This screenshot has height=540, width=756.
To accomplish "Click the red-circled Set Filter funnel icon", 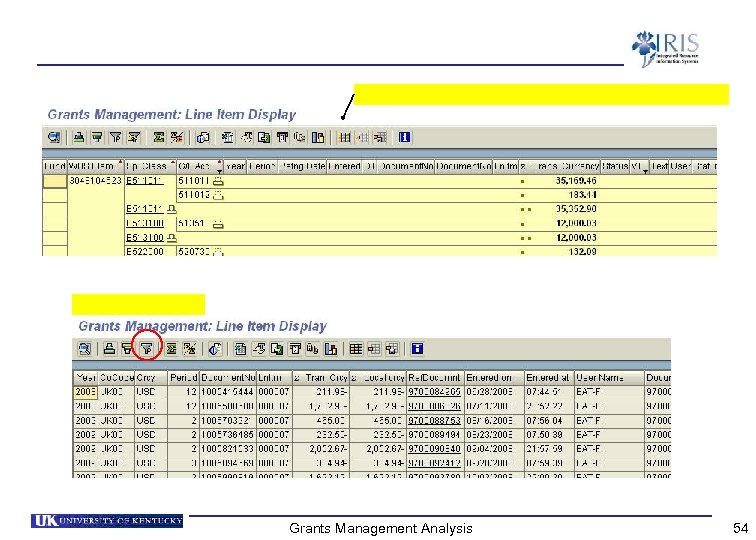I will pyautogui.click(x=147, y=348).
